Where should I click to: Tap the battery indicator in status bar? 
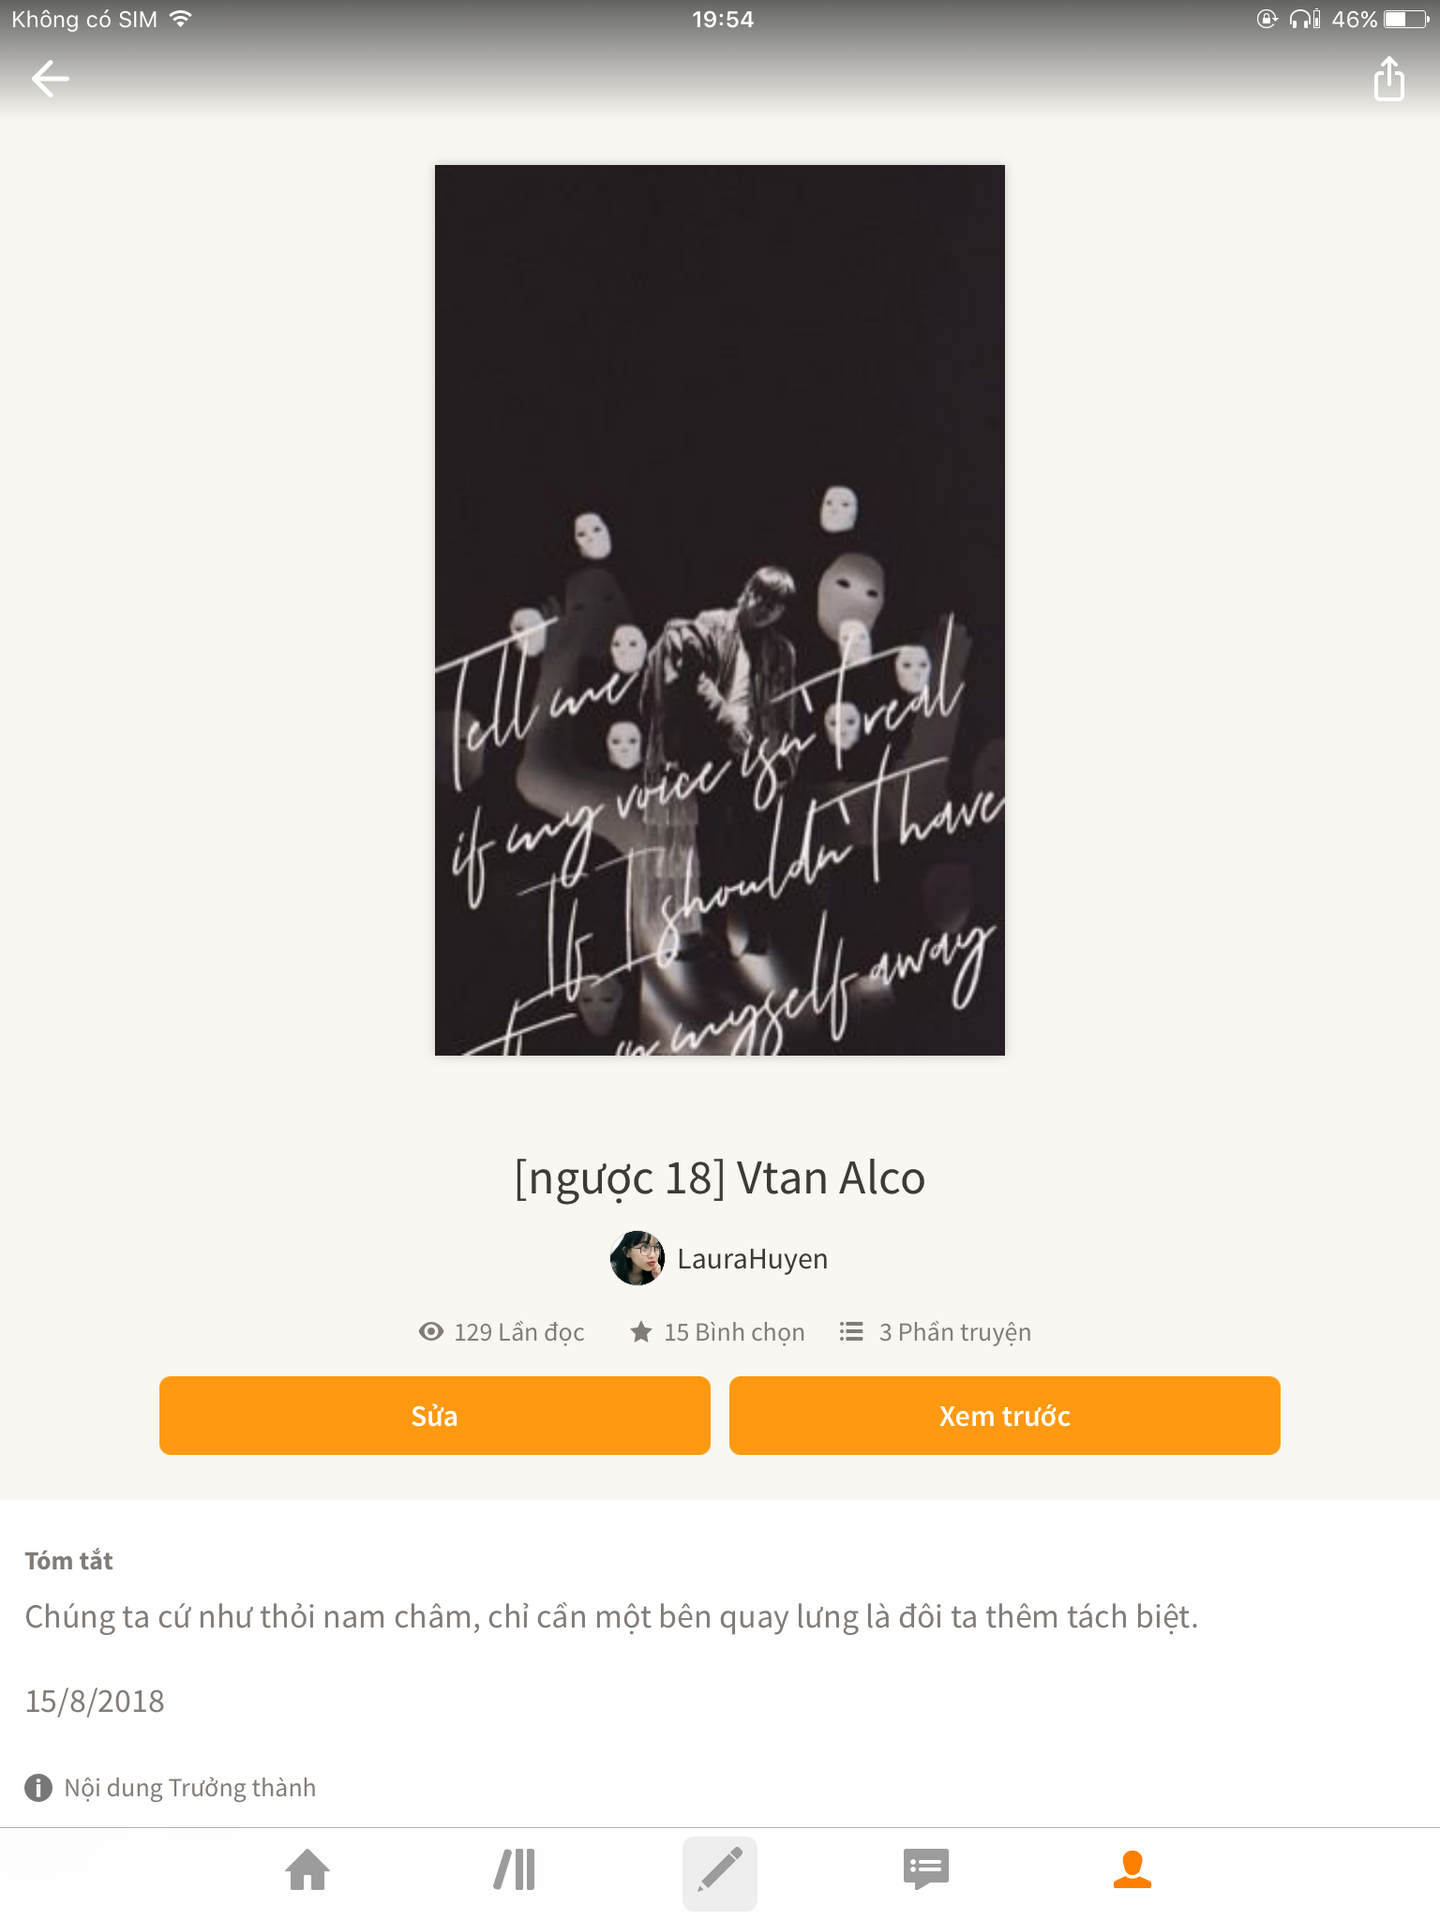coord(1407,19)
